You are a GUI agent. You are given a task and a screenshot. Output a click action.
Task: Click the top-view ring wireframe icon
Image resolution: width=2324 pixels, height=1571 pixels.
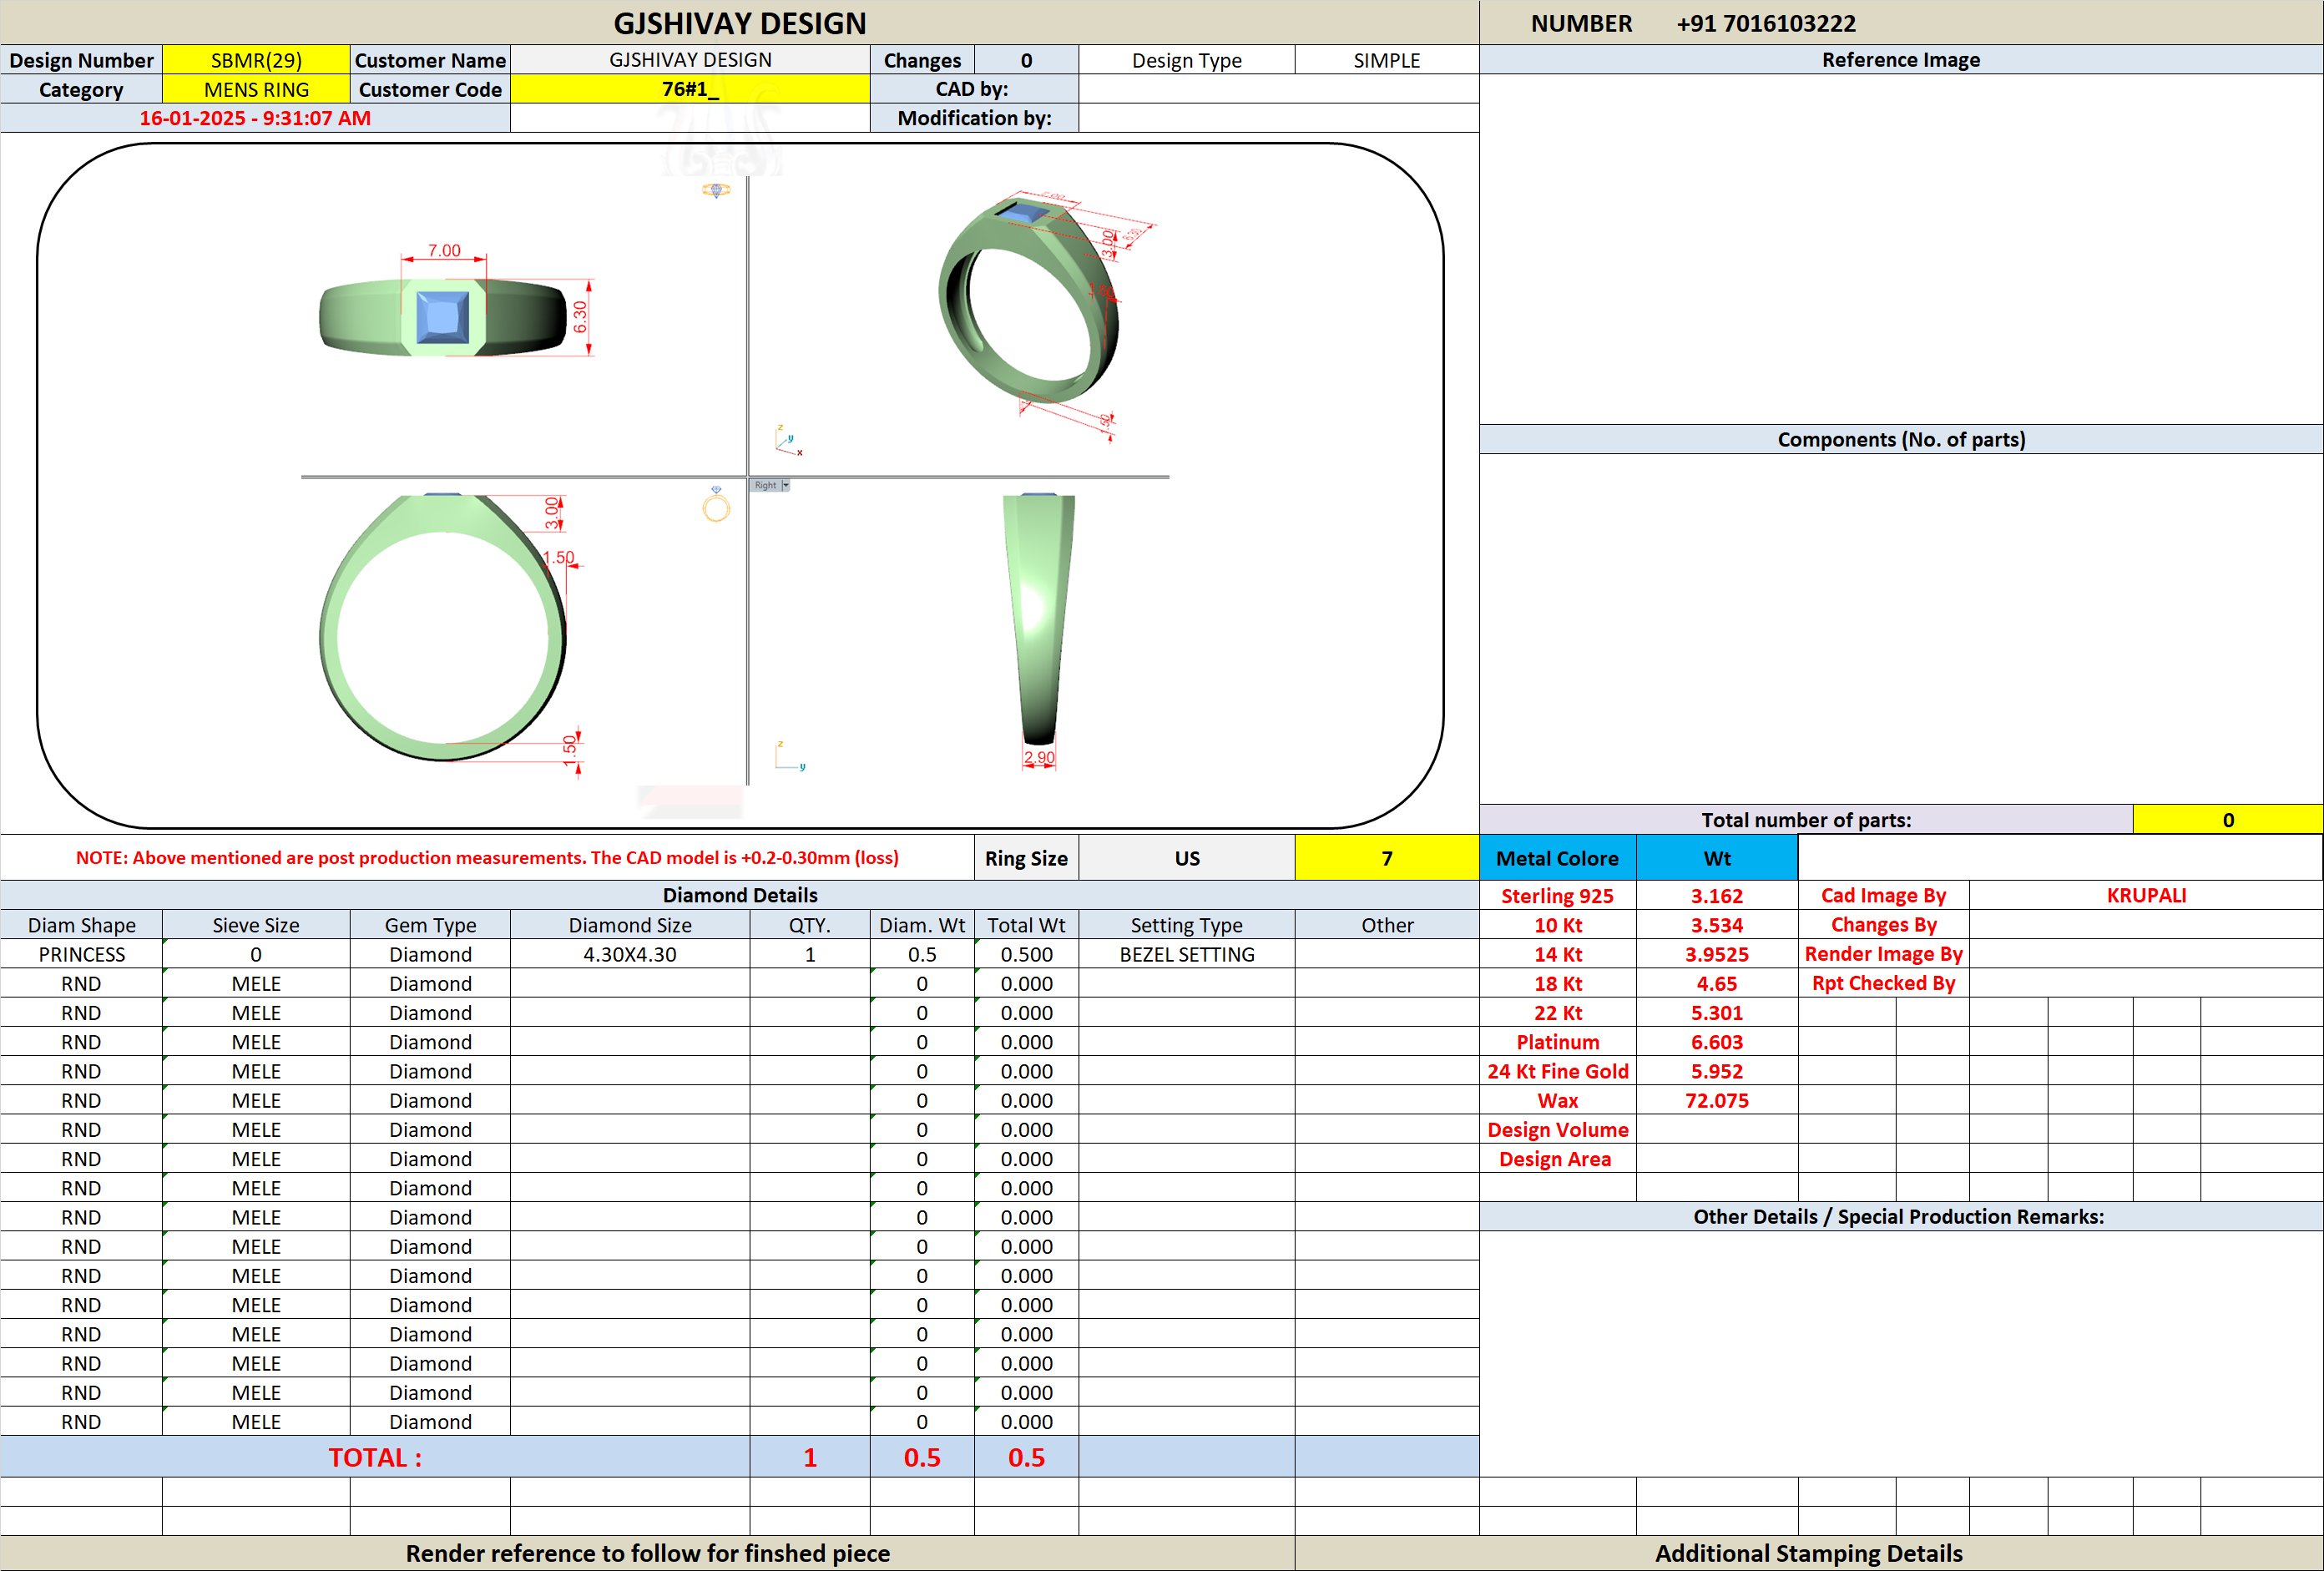(x=716, y=190)
